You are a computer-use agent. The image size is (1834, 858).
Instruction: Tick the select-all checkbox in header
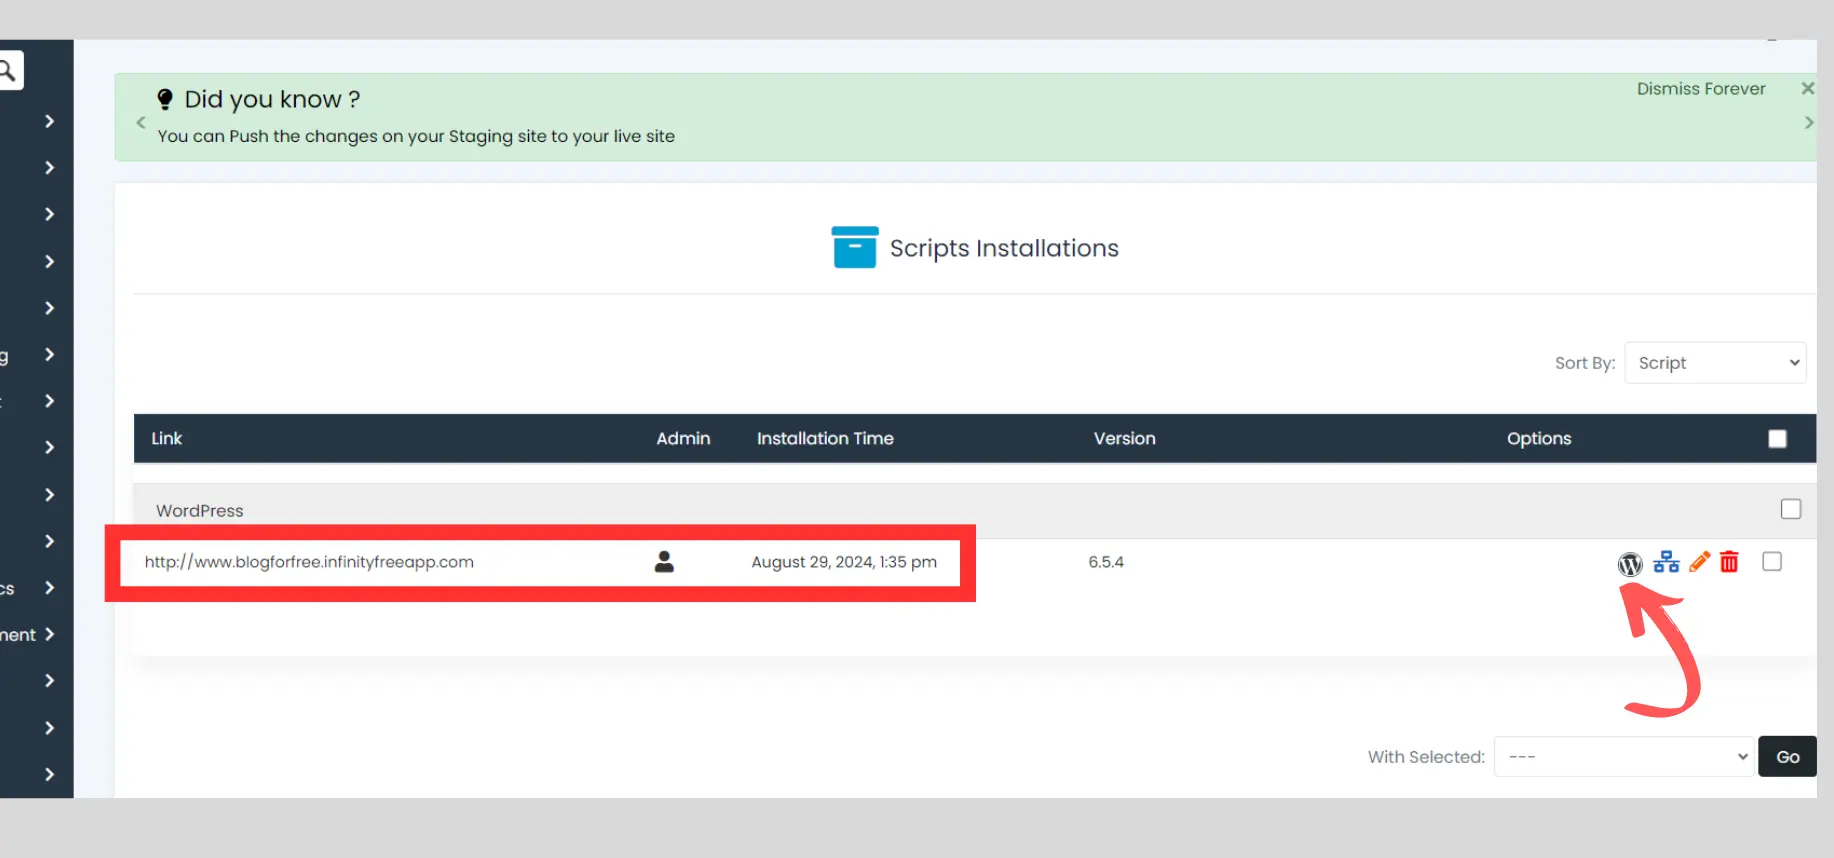(x=1777, y=439)
